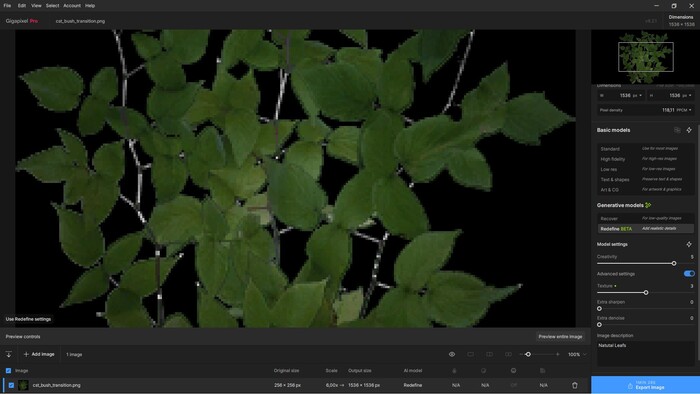Click Preview entire image button
Screen dimensions: 700x394
tap(560, 336)
